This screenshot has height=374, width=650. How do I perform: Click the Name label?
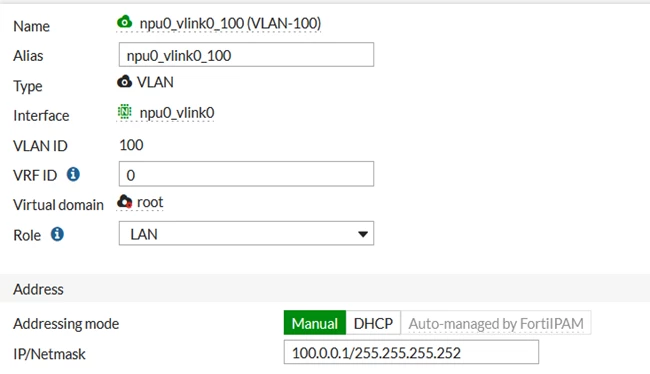point(32,26)
